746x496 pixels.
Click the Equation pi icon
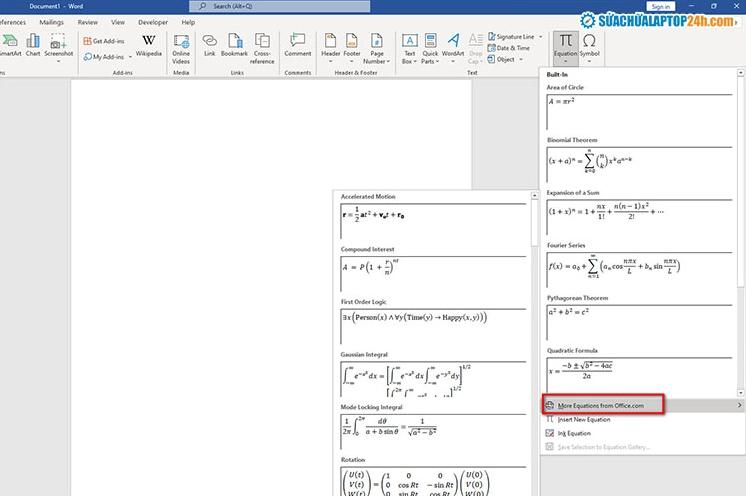click(x=566, y=41)
